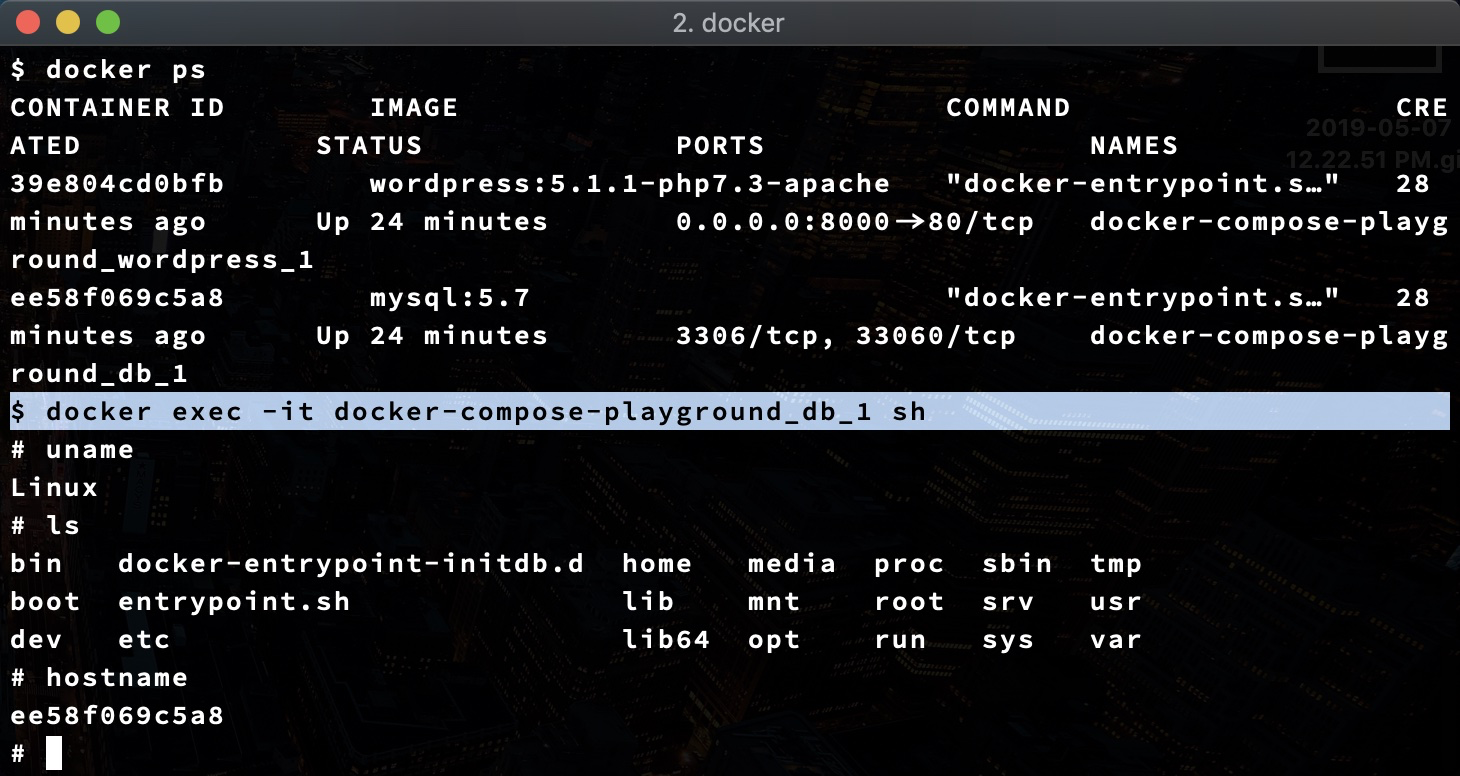Image resolution: width=1460 pixels, height=776 pixels.
Task: Click the "COMMAND" column header
Action: (x=1009, y=108)
